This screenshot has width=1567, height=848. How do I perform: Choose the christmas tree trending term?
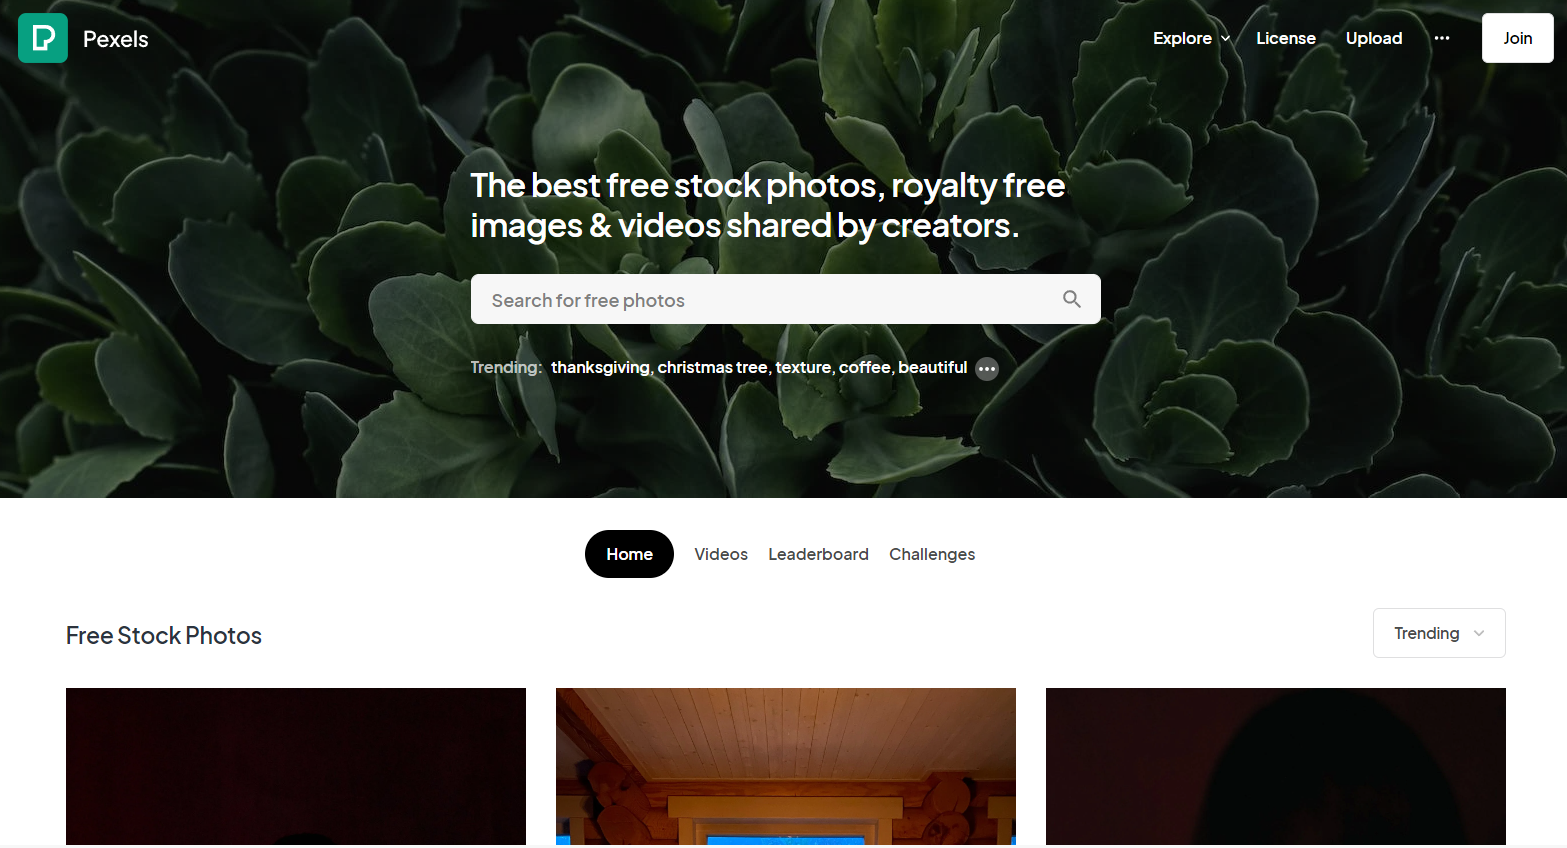712,368
